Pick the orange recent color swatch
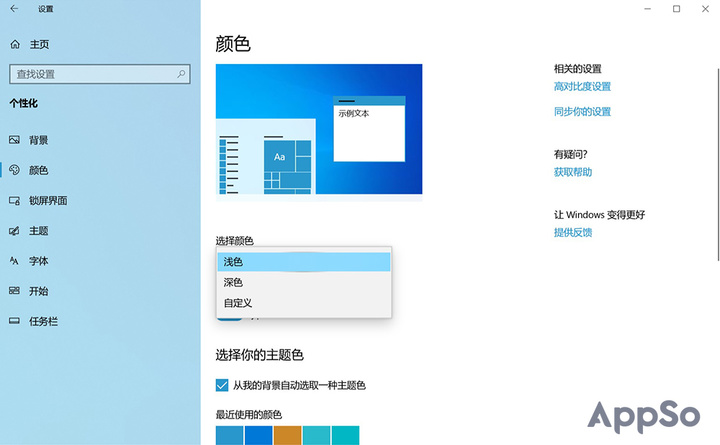The image size is (720, 445). (x=287, y=435)
